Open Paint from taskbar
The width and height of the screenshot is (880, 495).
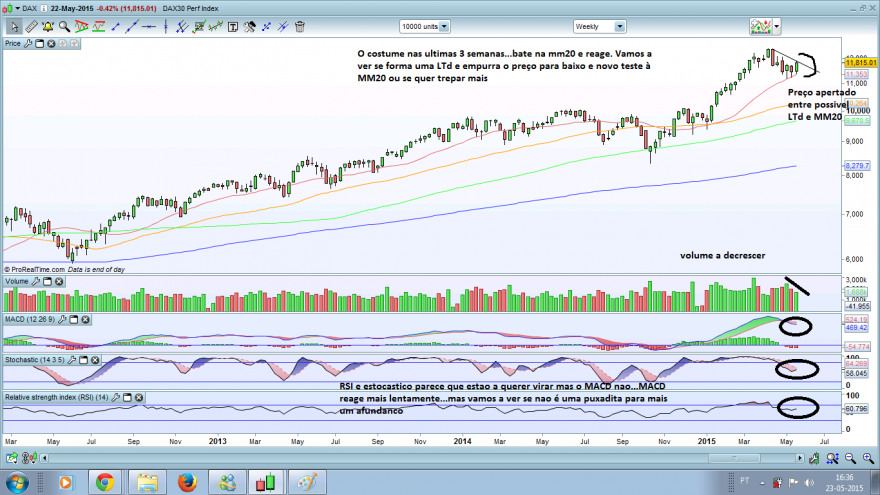click(x=306, y=482)
